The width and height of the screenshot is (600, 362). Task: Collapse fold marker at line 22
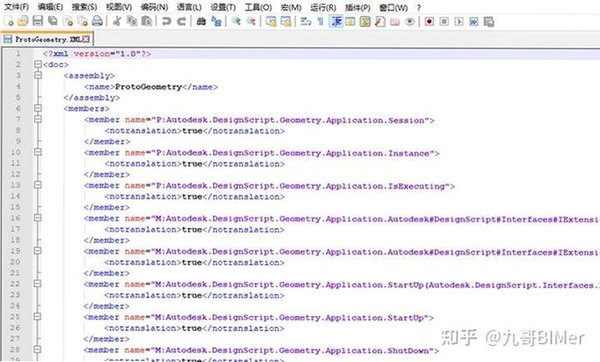coord(38,284)
